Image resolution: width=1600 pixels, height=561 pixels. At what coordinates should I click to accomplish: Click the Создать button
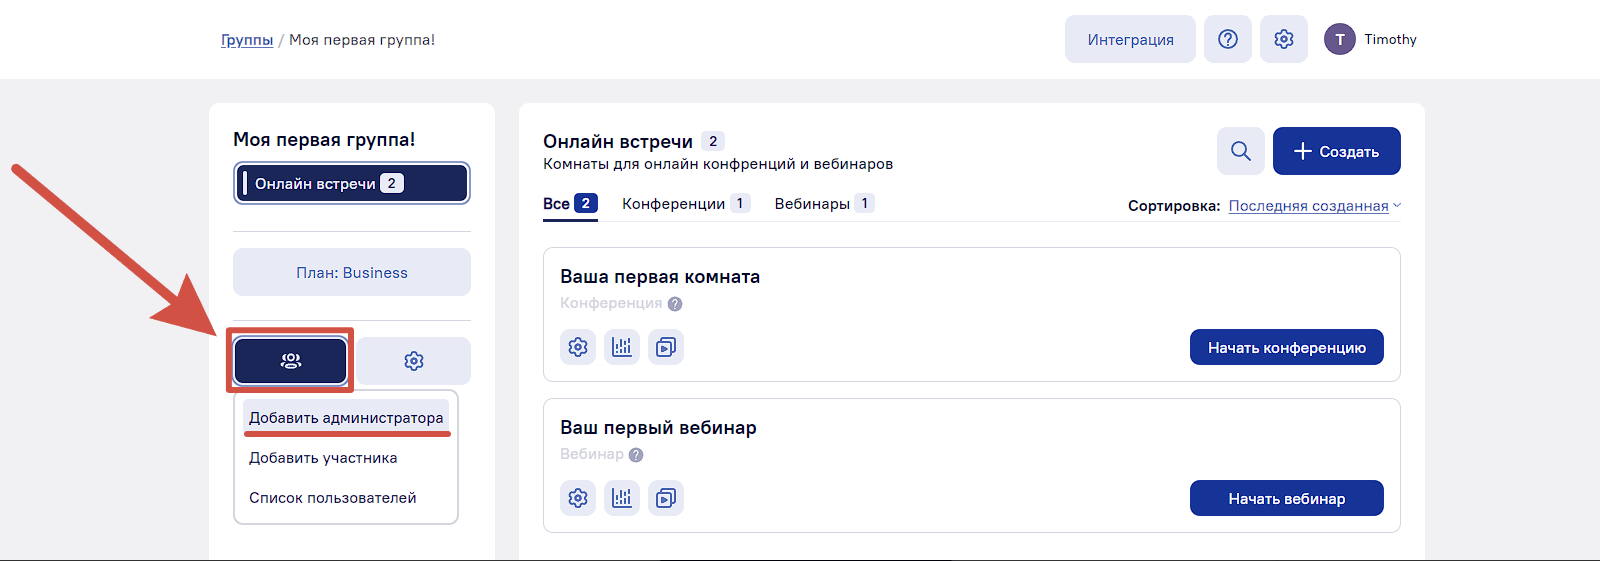pos(1336,151)
